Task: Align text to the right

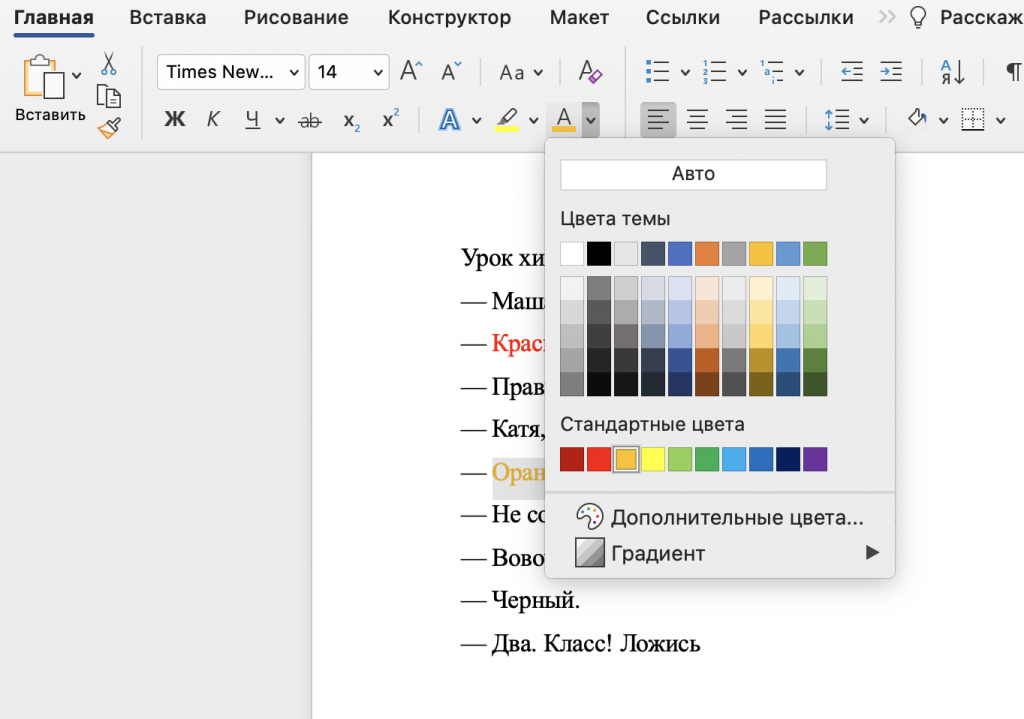Action: pos(737,120)
